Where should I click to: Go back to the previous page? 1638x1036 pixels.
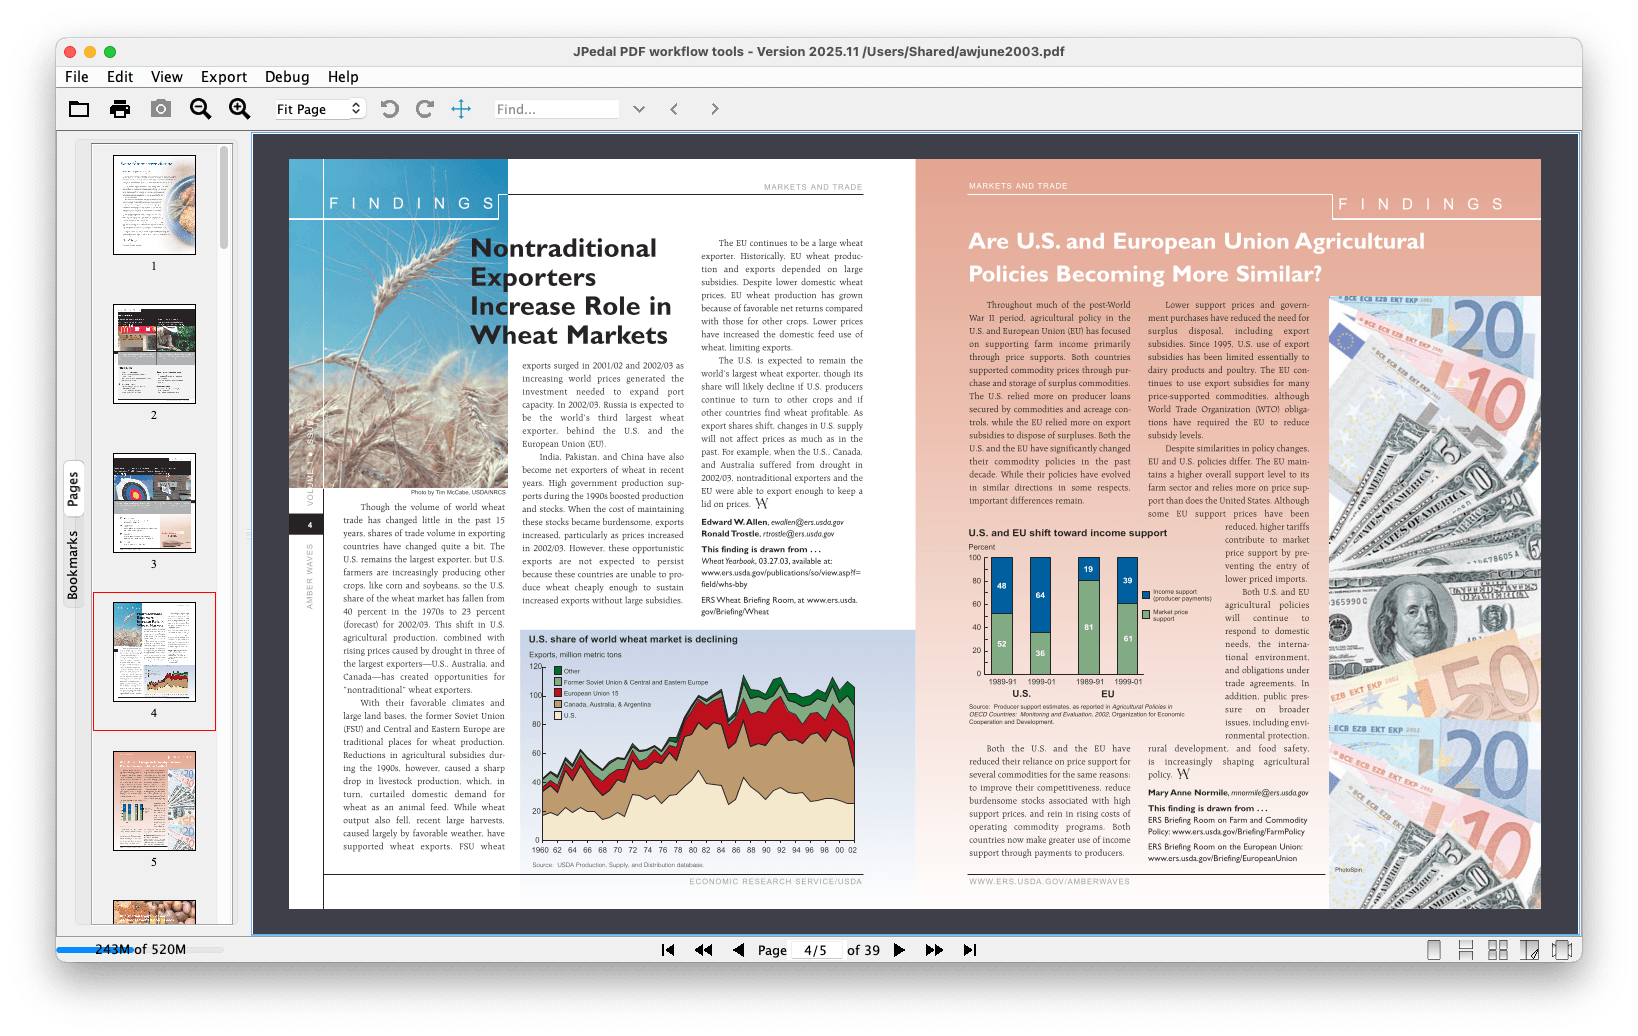pyautogui.click(x=738, y=949)
